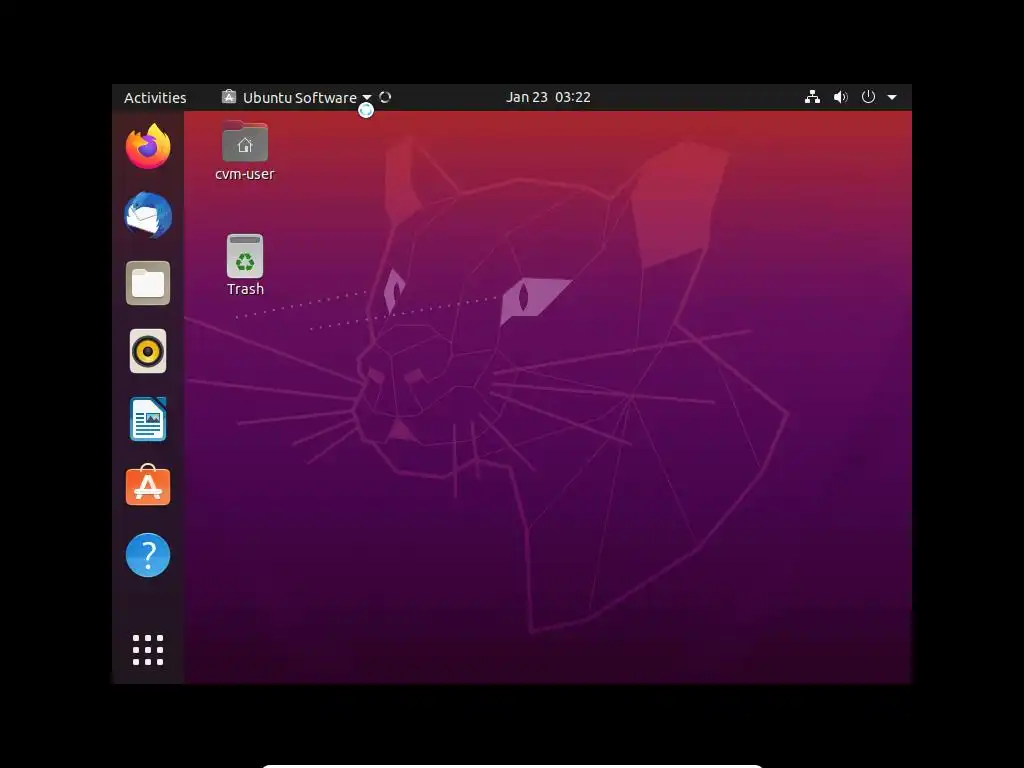The image size is (1024, 768).
Task: Select the cvm-user home folder icon
Action: point(245,150)
